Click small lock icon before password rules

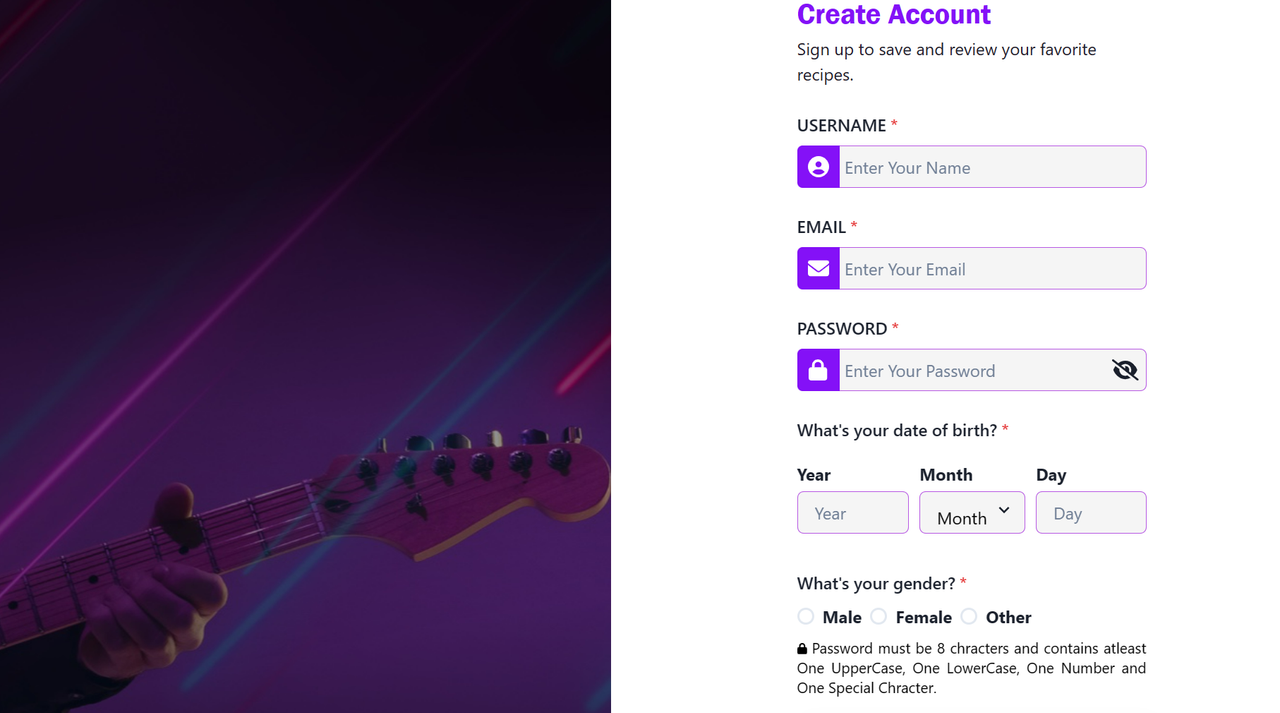802,649
